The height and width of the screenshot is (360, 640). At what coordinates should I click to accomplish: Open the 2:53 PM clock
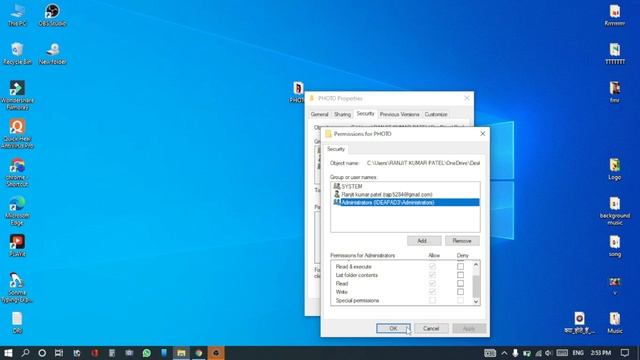tap(601, 353)
